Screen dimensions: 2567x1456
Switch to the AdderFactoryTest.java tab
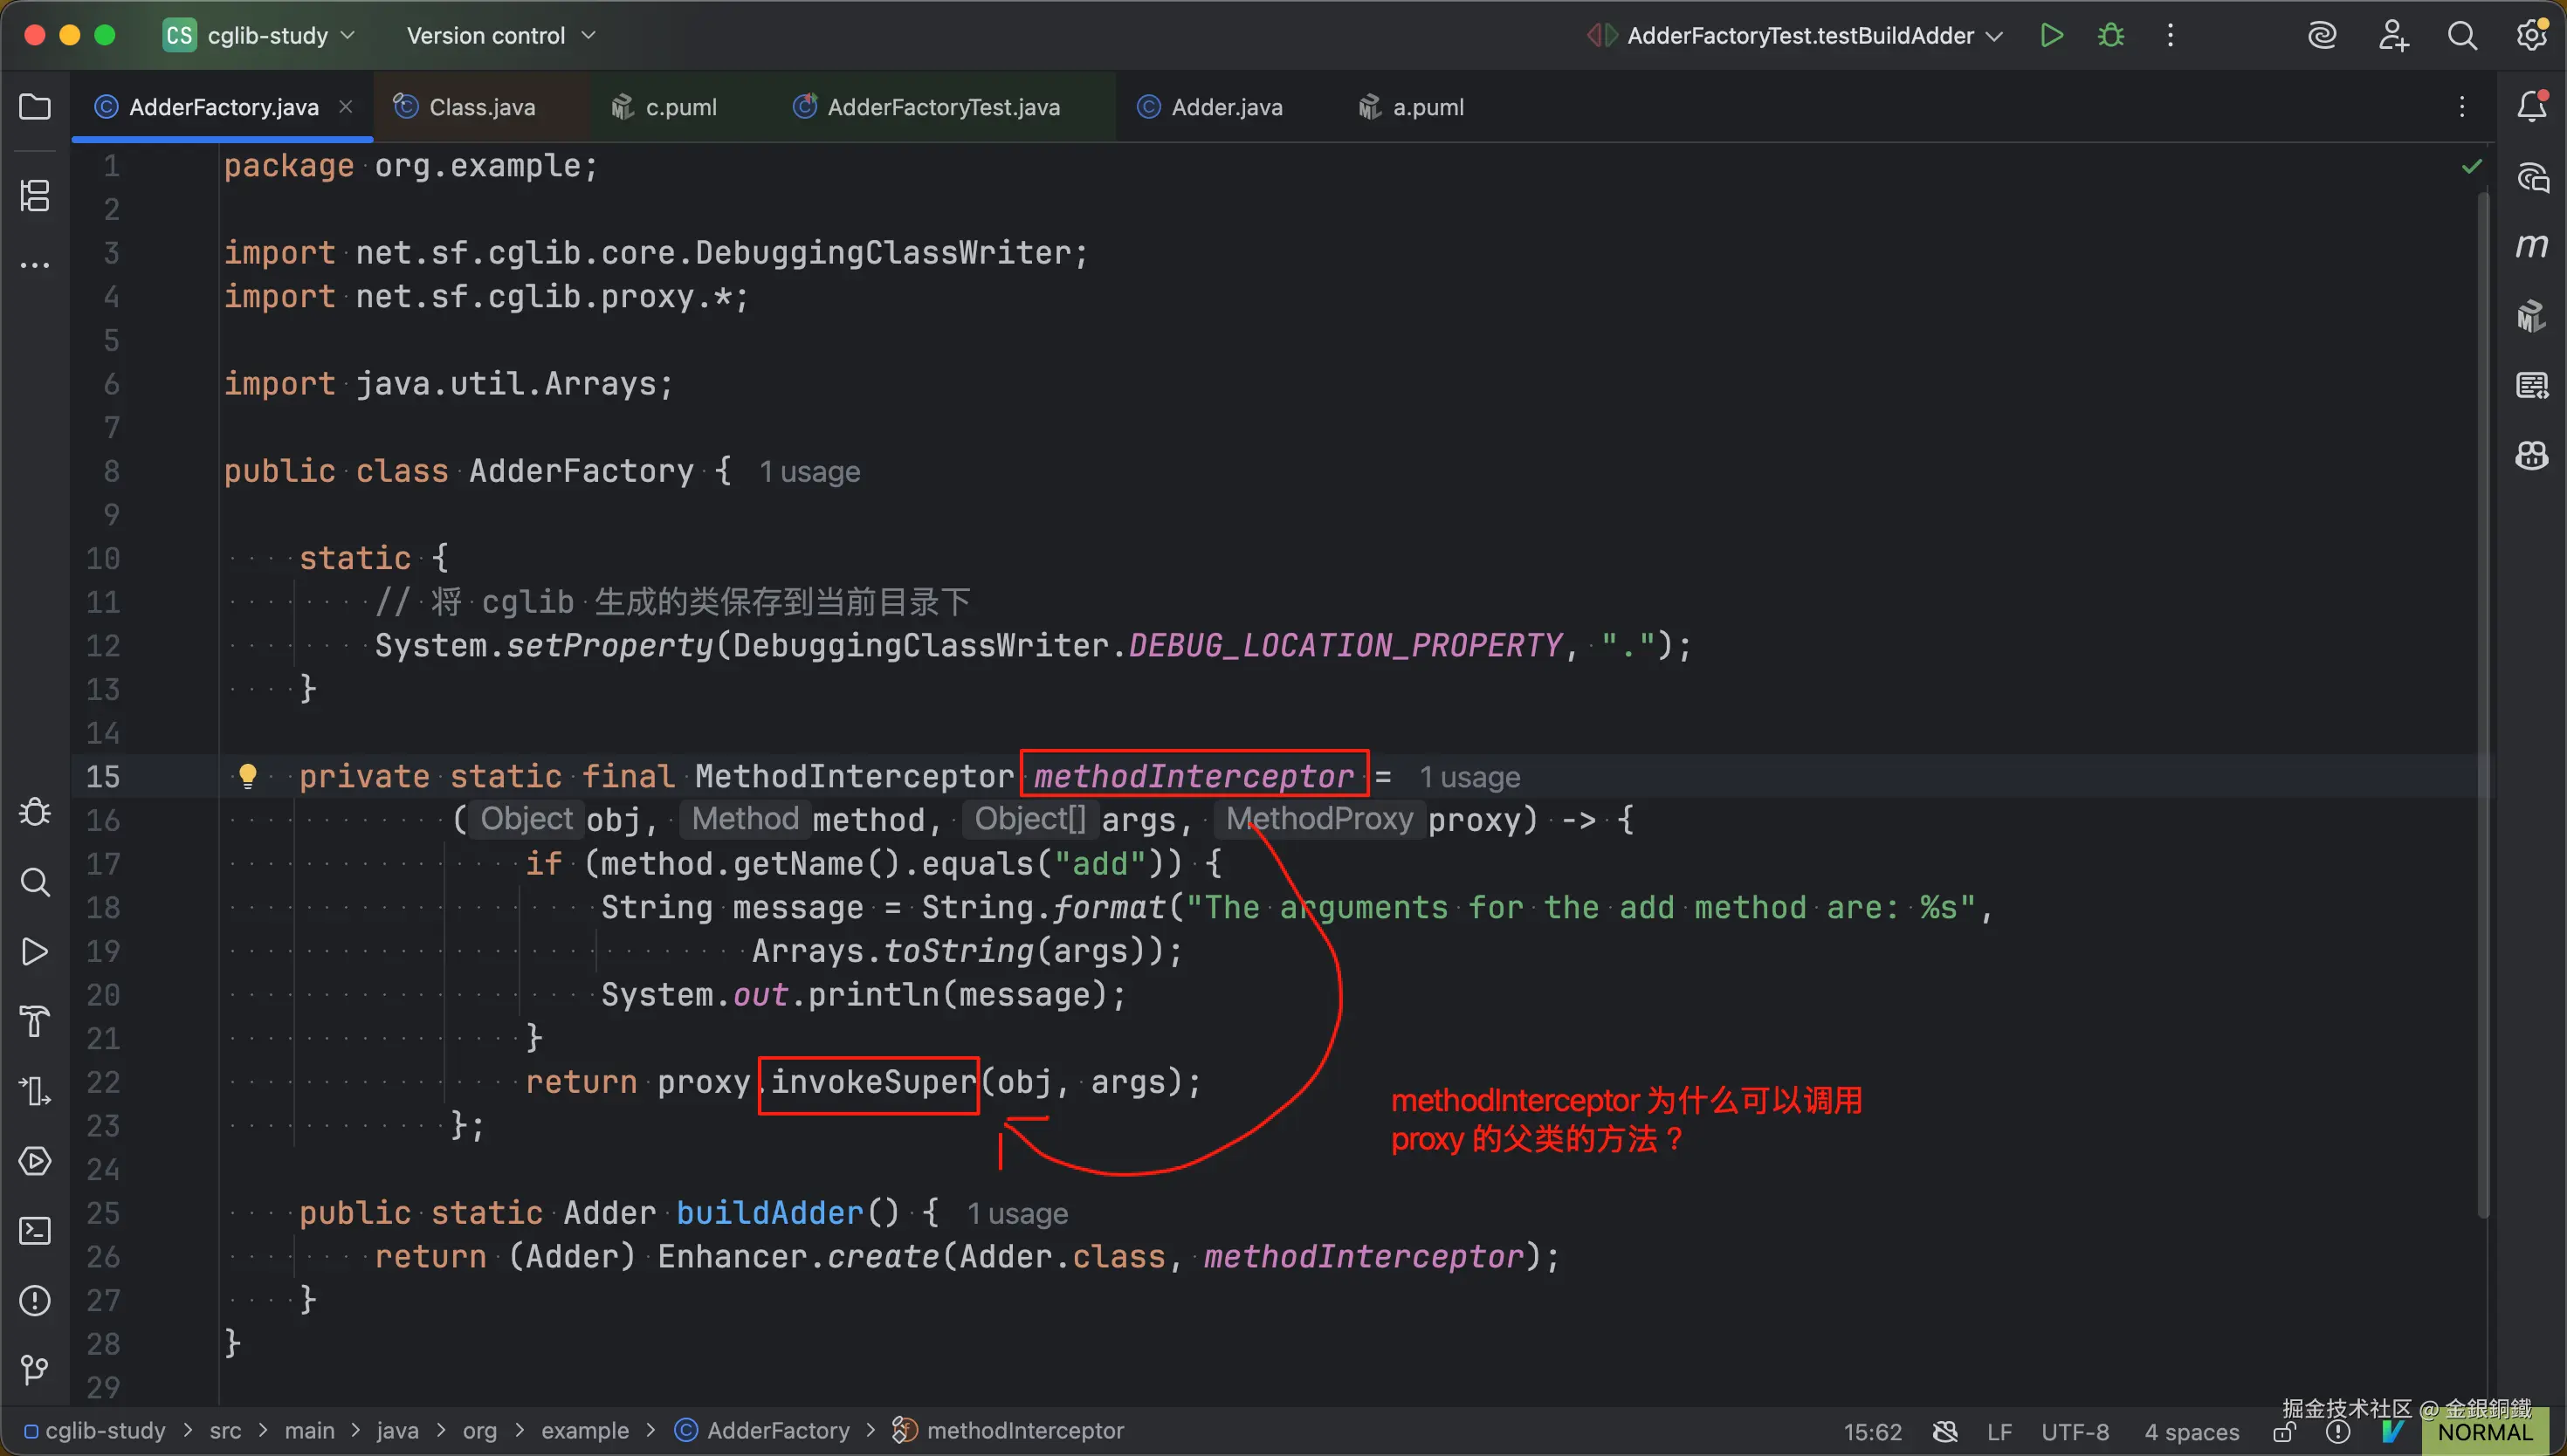point(942,107)
